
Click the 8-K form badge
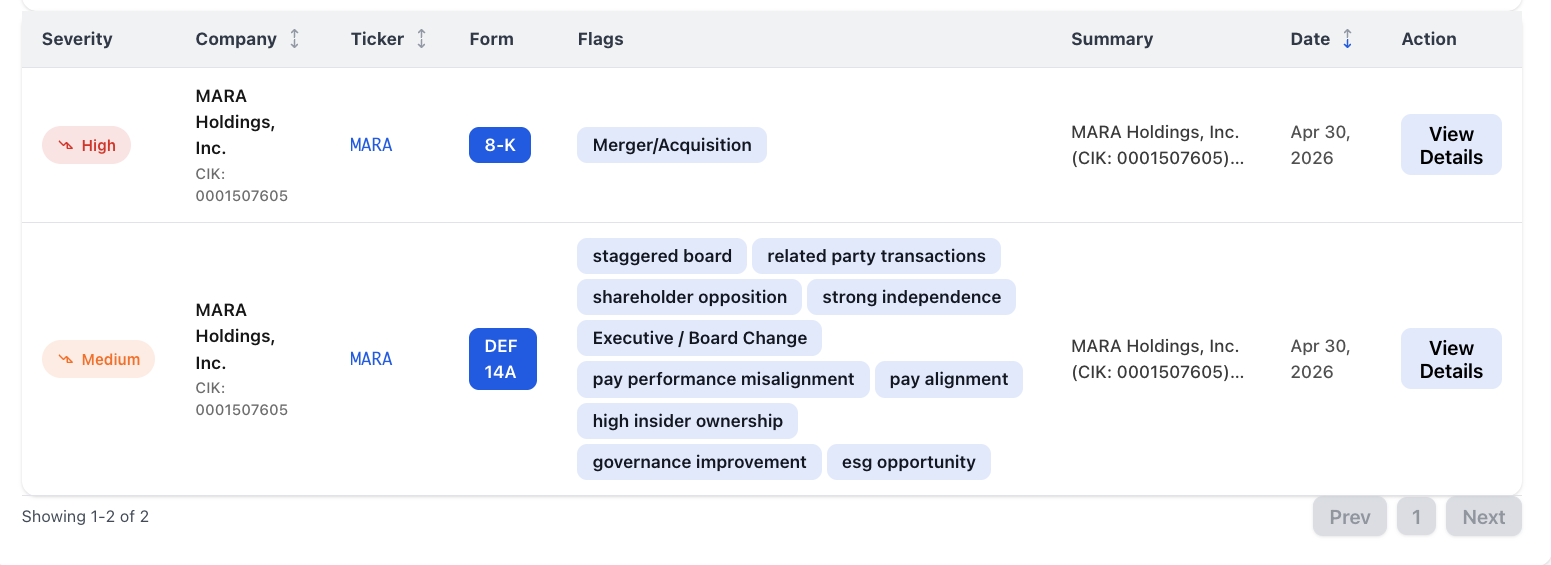click(x=500, y=145)
